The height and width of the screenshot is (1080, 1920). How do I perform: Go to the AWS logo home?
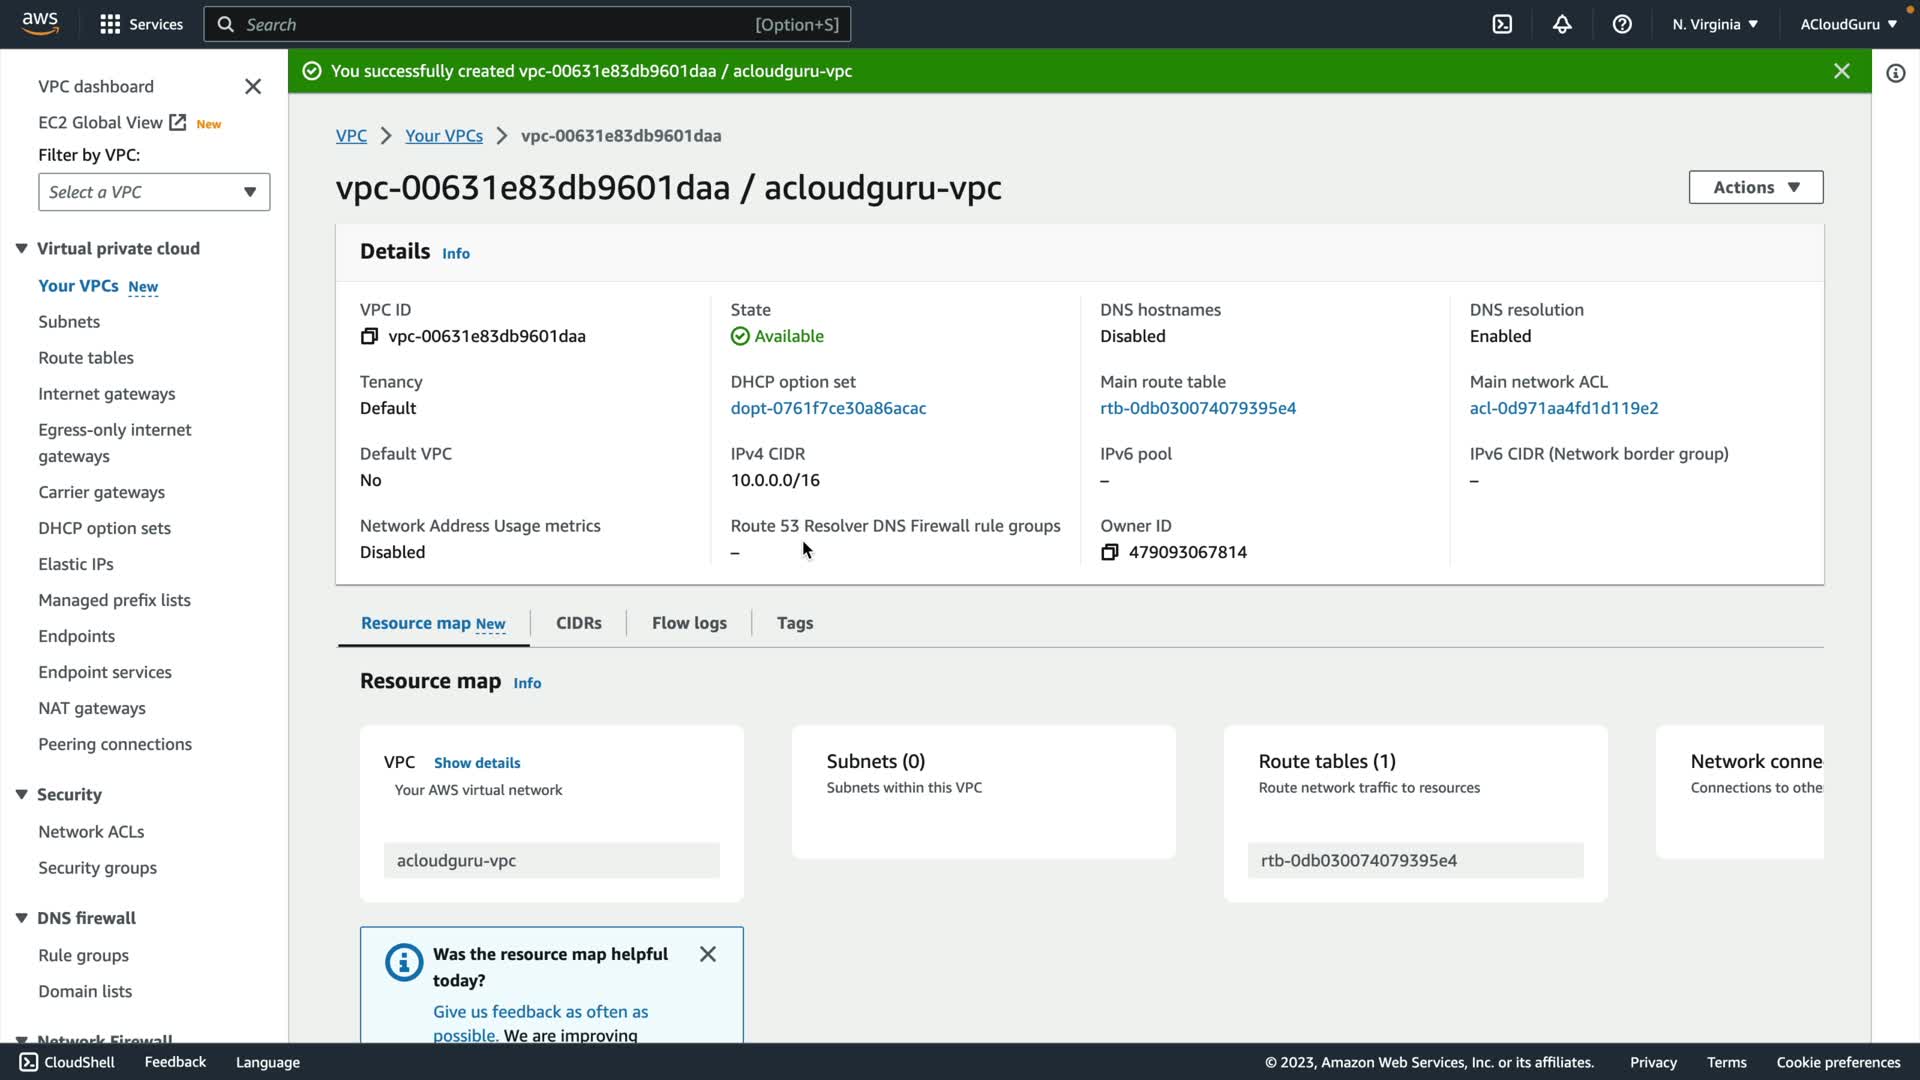(x=40, y=23)
